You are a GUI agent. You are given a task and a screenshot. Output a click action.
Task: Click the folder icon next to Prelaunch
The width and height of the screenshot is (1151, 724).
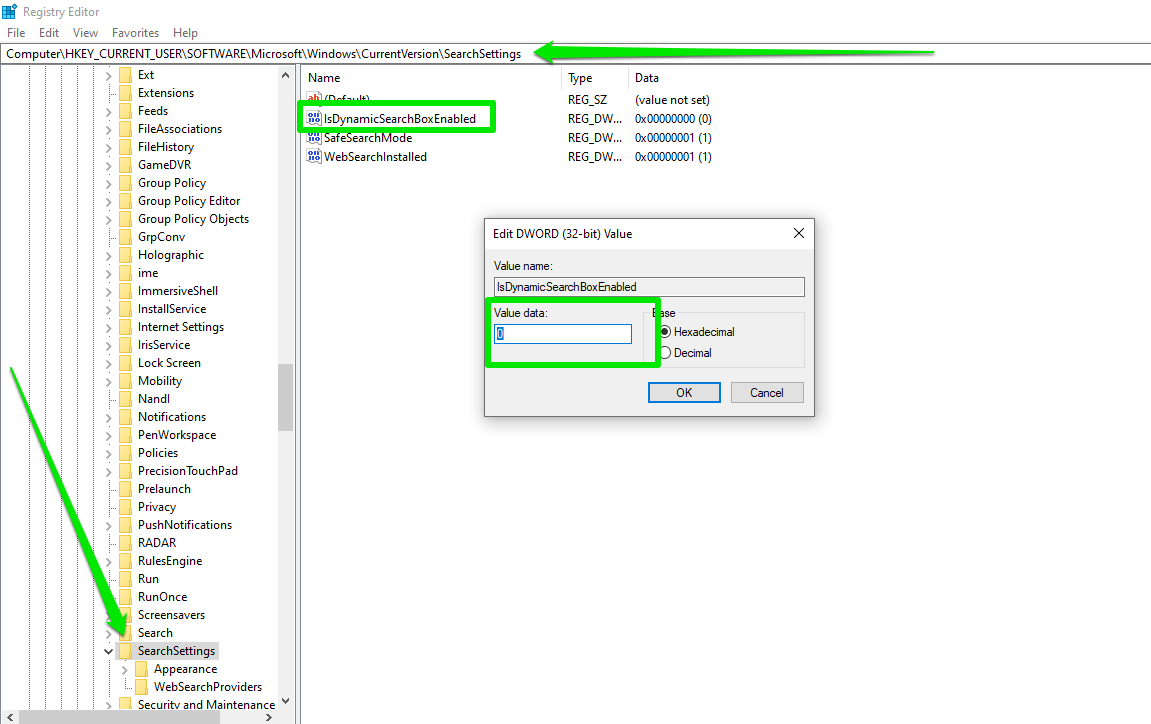[126, 489]
